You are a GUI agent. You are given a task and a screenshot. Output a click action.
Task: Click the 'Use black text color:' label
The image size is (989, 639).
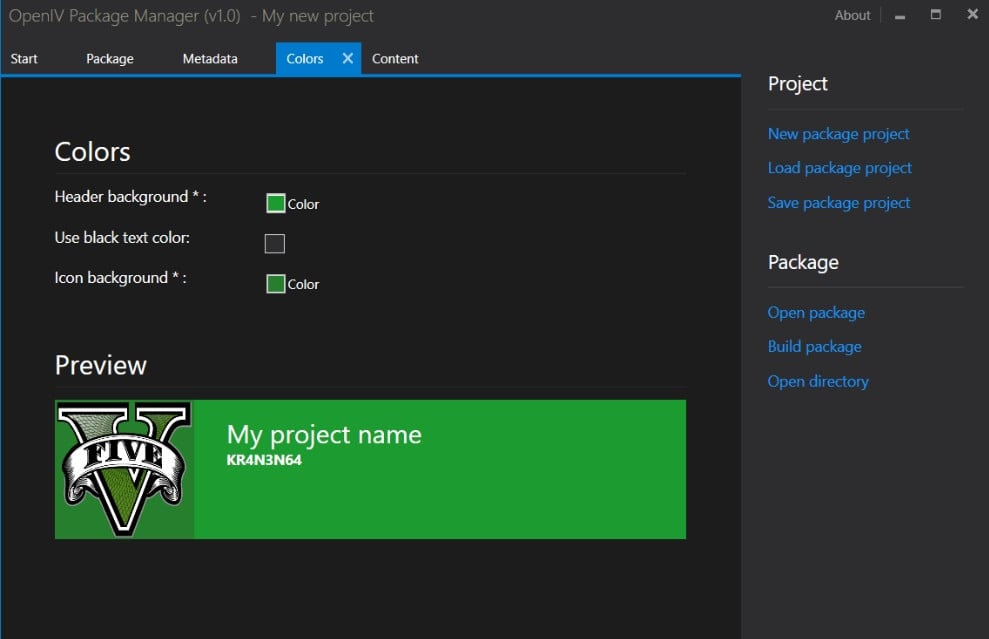click(x=122, y=238)
